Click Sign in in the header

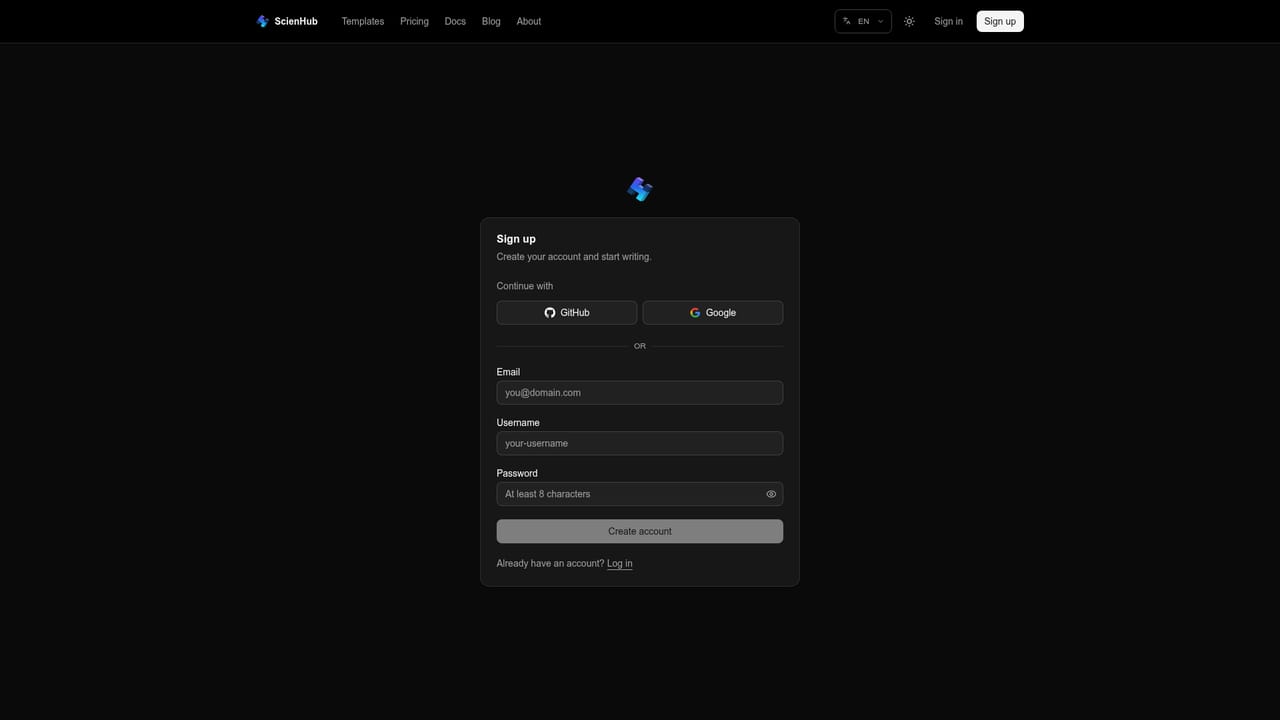point(949,21)
